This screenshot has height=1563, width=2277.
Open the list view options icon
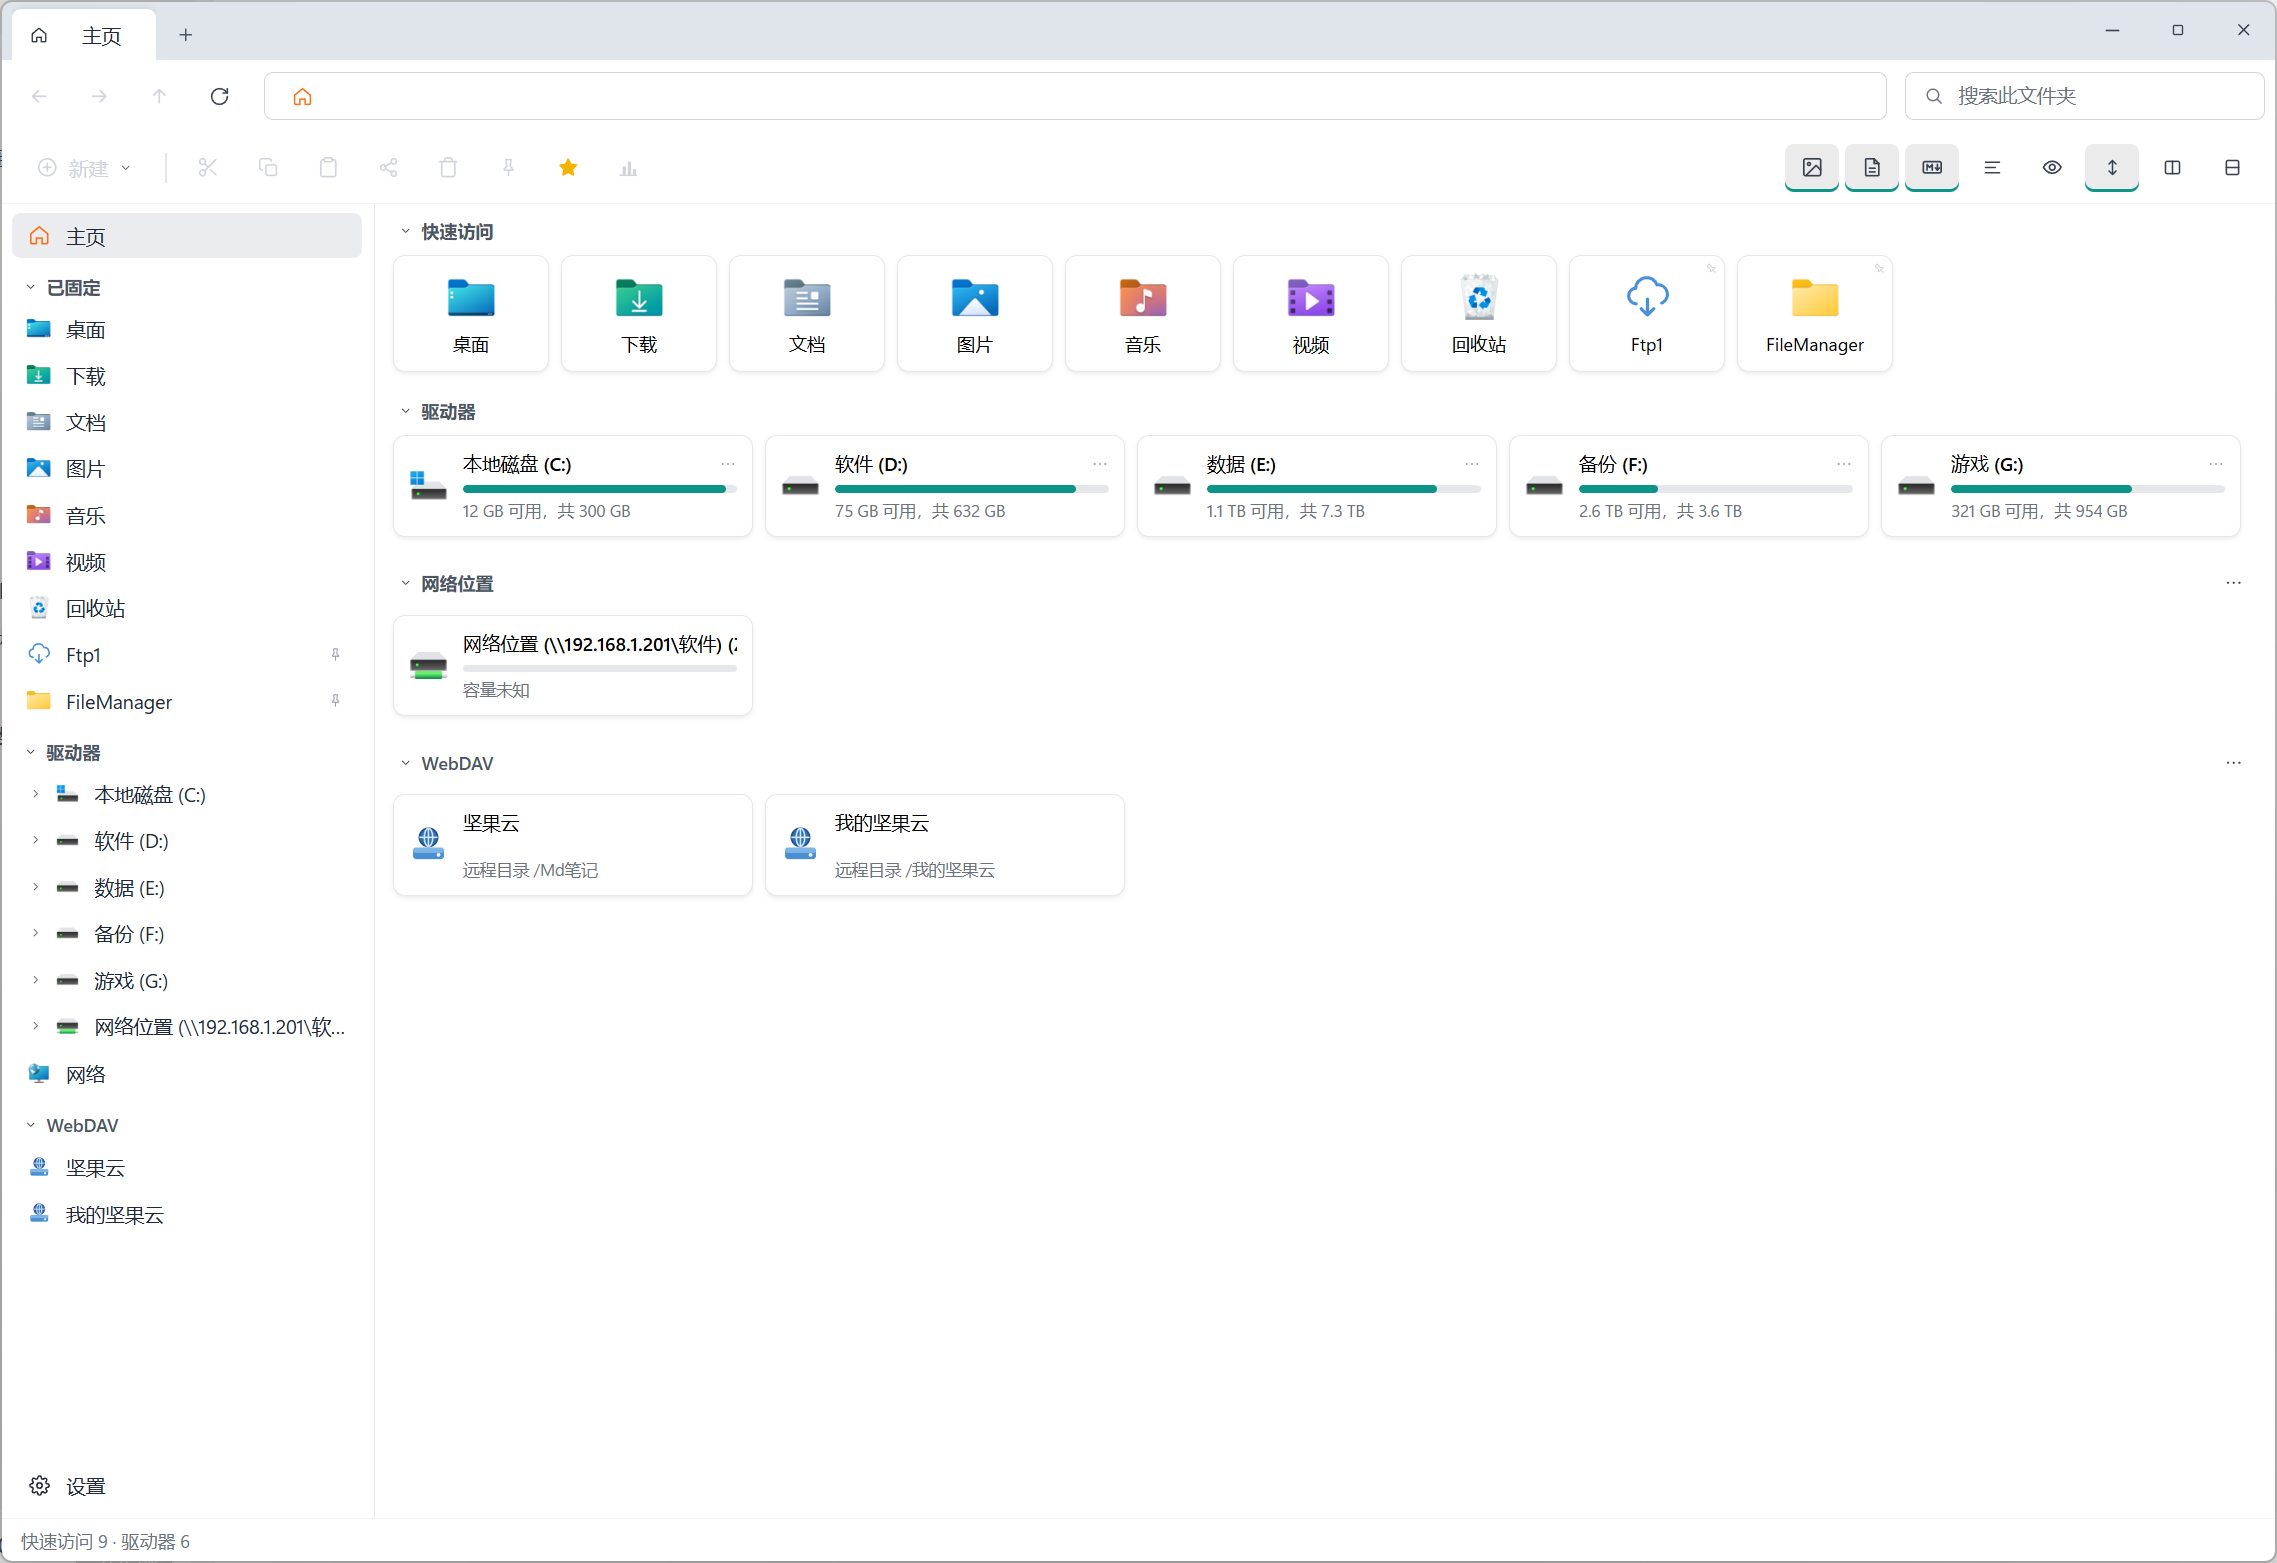click(1991, 167)
